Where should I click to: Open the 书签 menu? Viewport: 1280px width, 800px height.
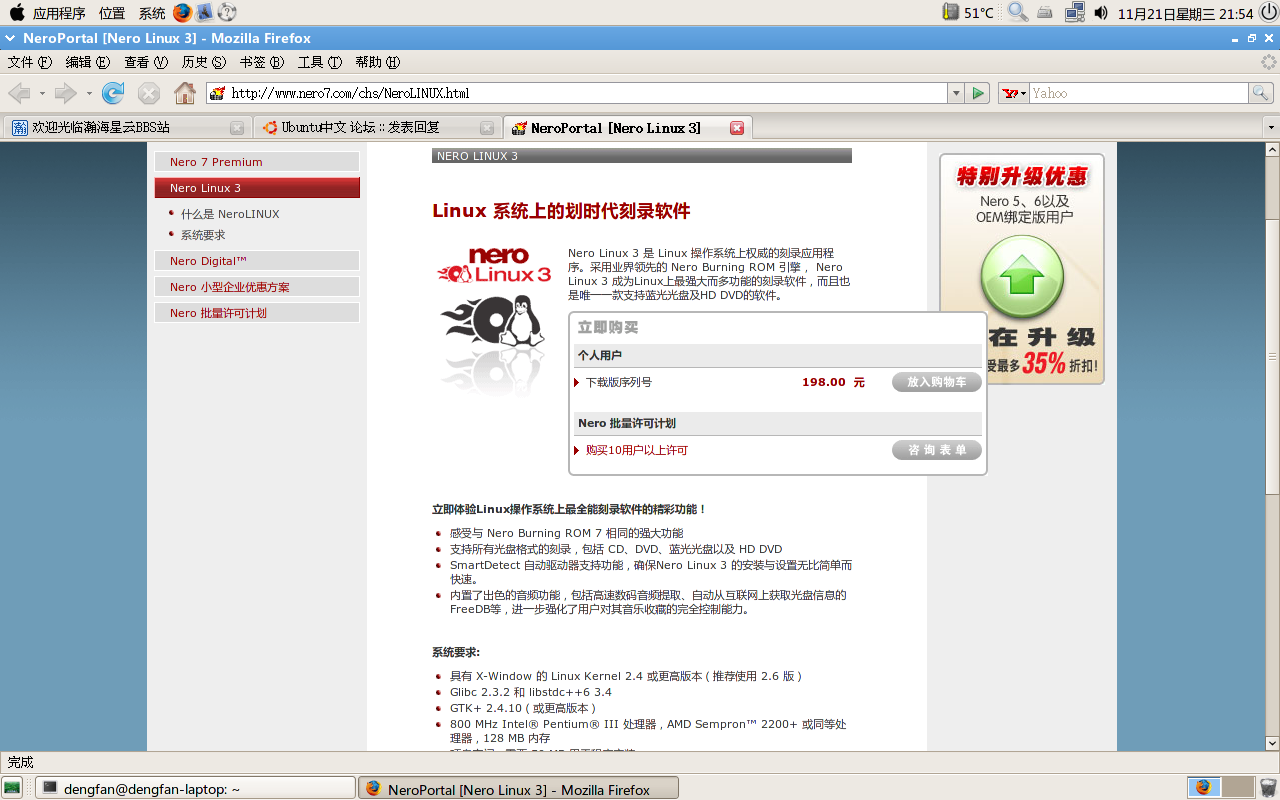(261, 62)
